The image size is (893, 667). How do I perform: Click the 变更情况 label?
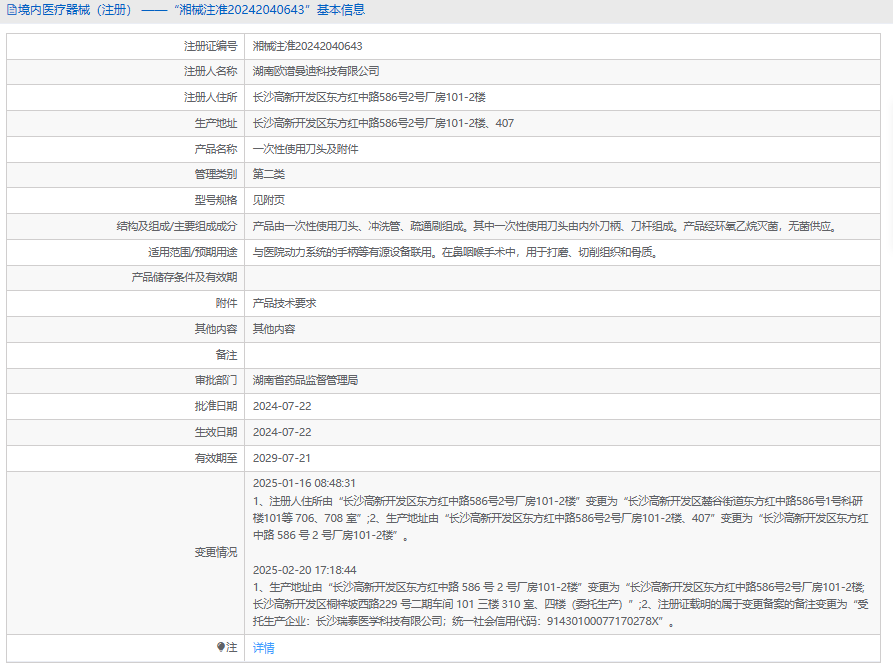pyautogui.click(x=216, y=553)
